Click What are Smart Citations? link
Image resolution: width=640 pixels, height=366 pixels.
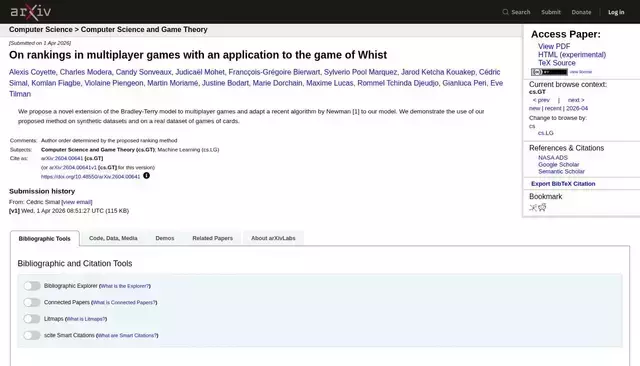127,335
